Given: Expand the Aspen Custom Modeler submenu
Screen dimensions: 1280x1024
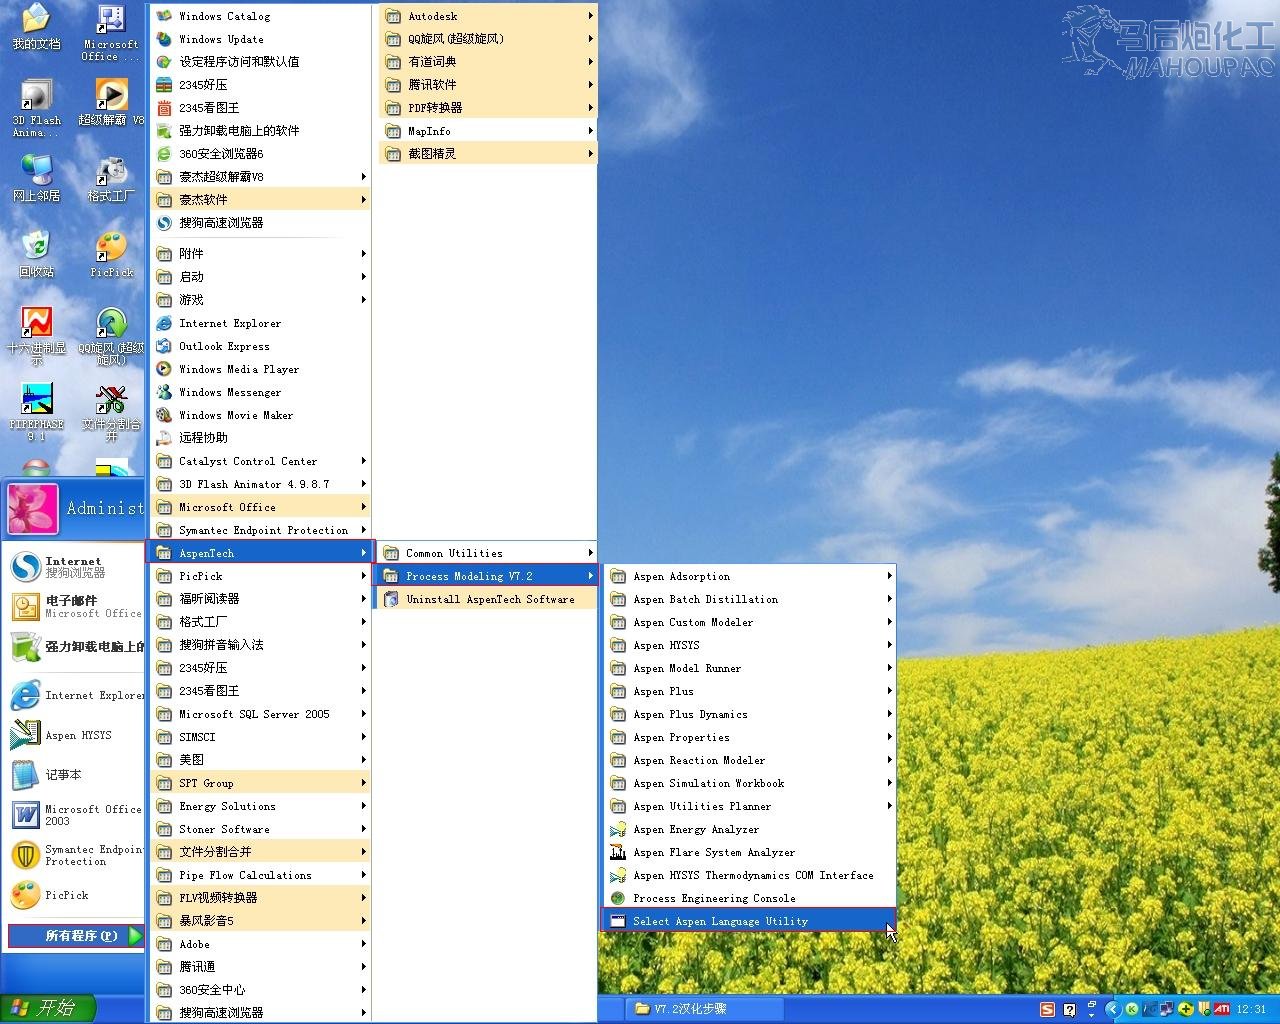Looking at the screenshot, I should (749, 622).
